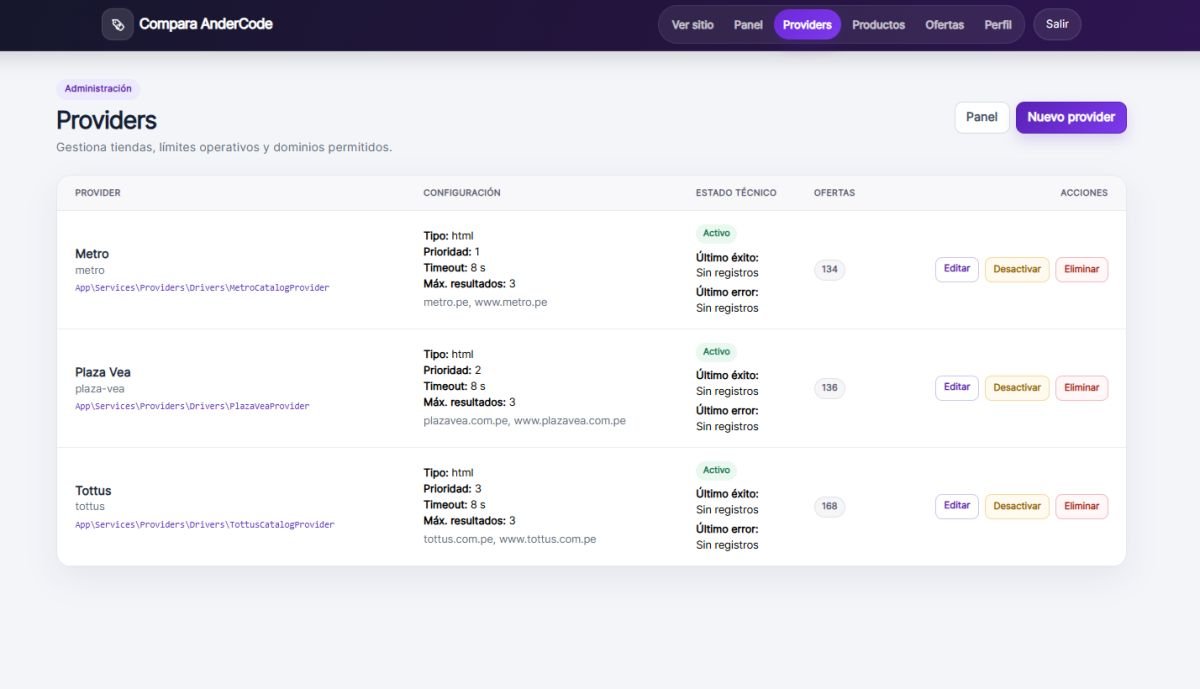Image resolution: width=1200 pixels, height=689 pixels.
Task: Edit the Tottus provider
Action: coord(957,506)
